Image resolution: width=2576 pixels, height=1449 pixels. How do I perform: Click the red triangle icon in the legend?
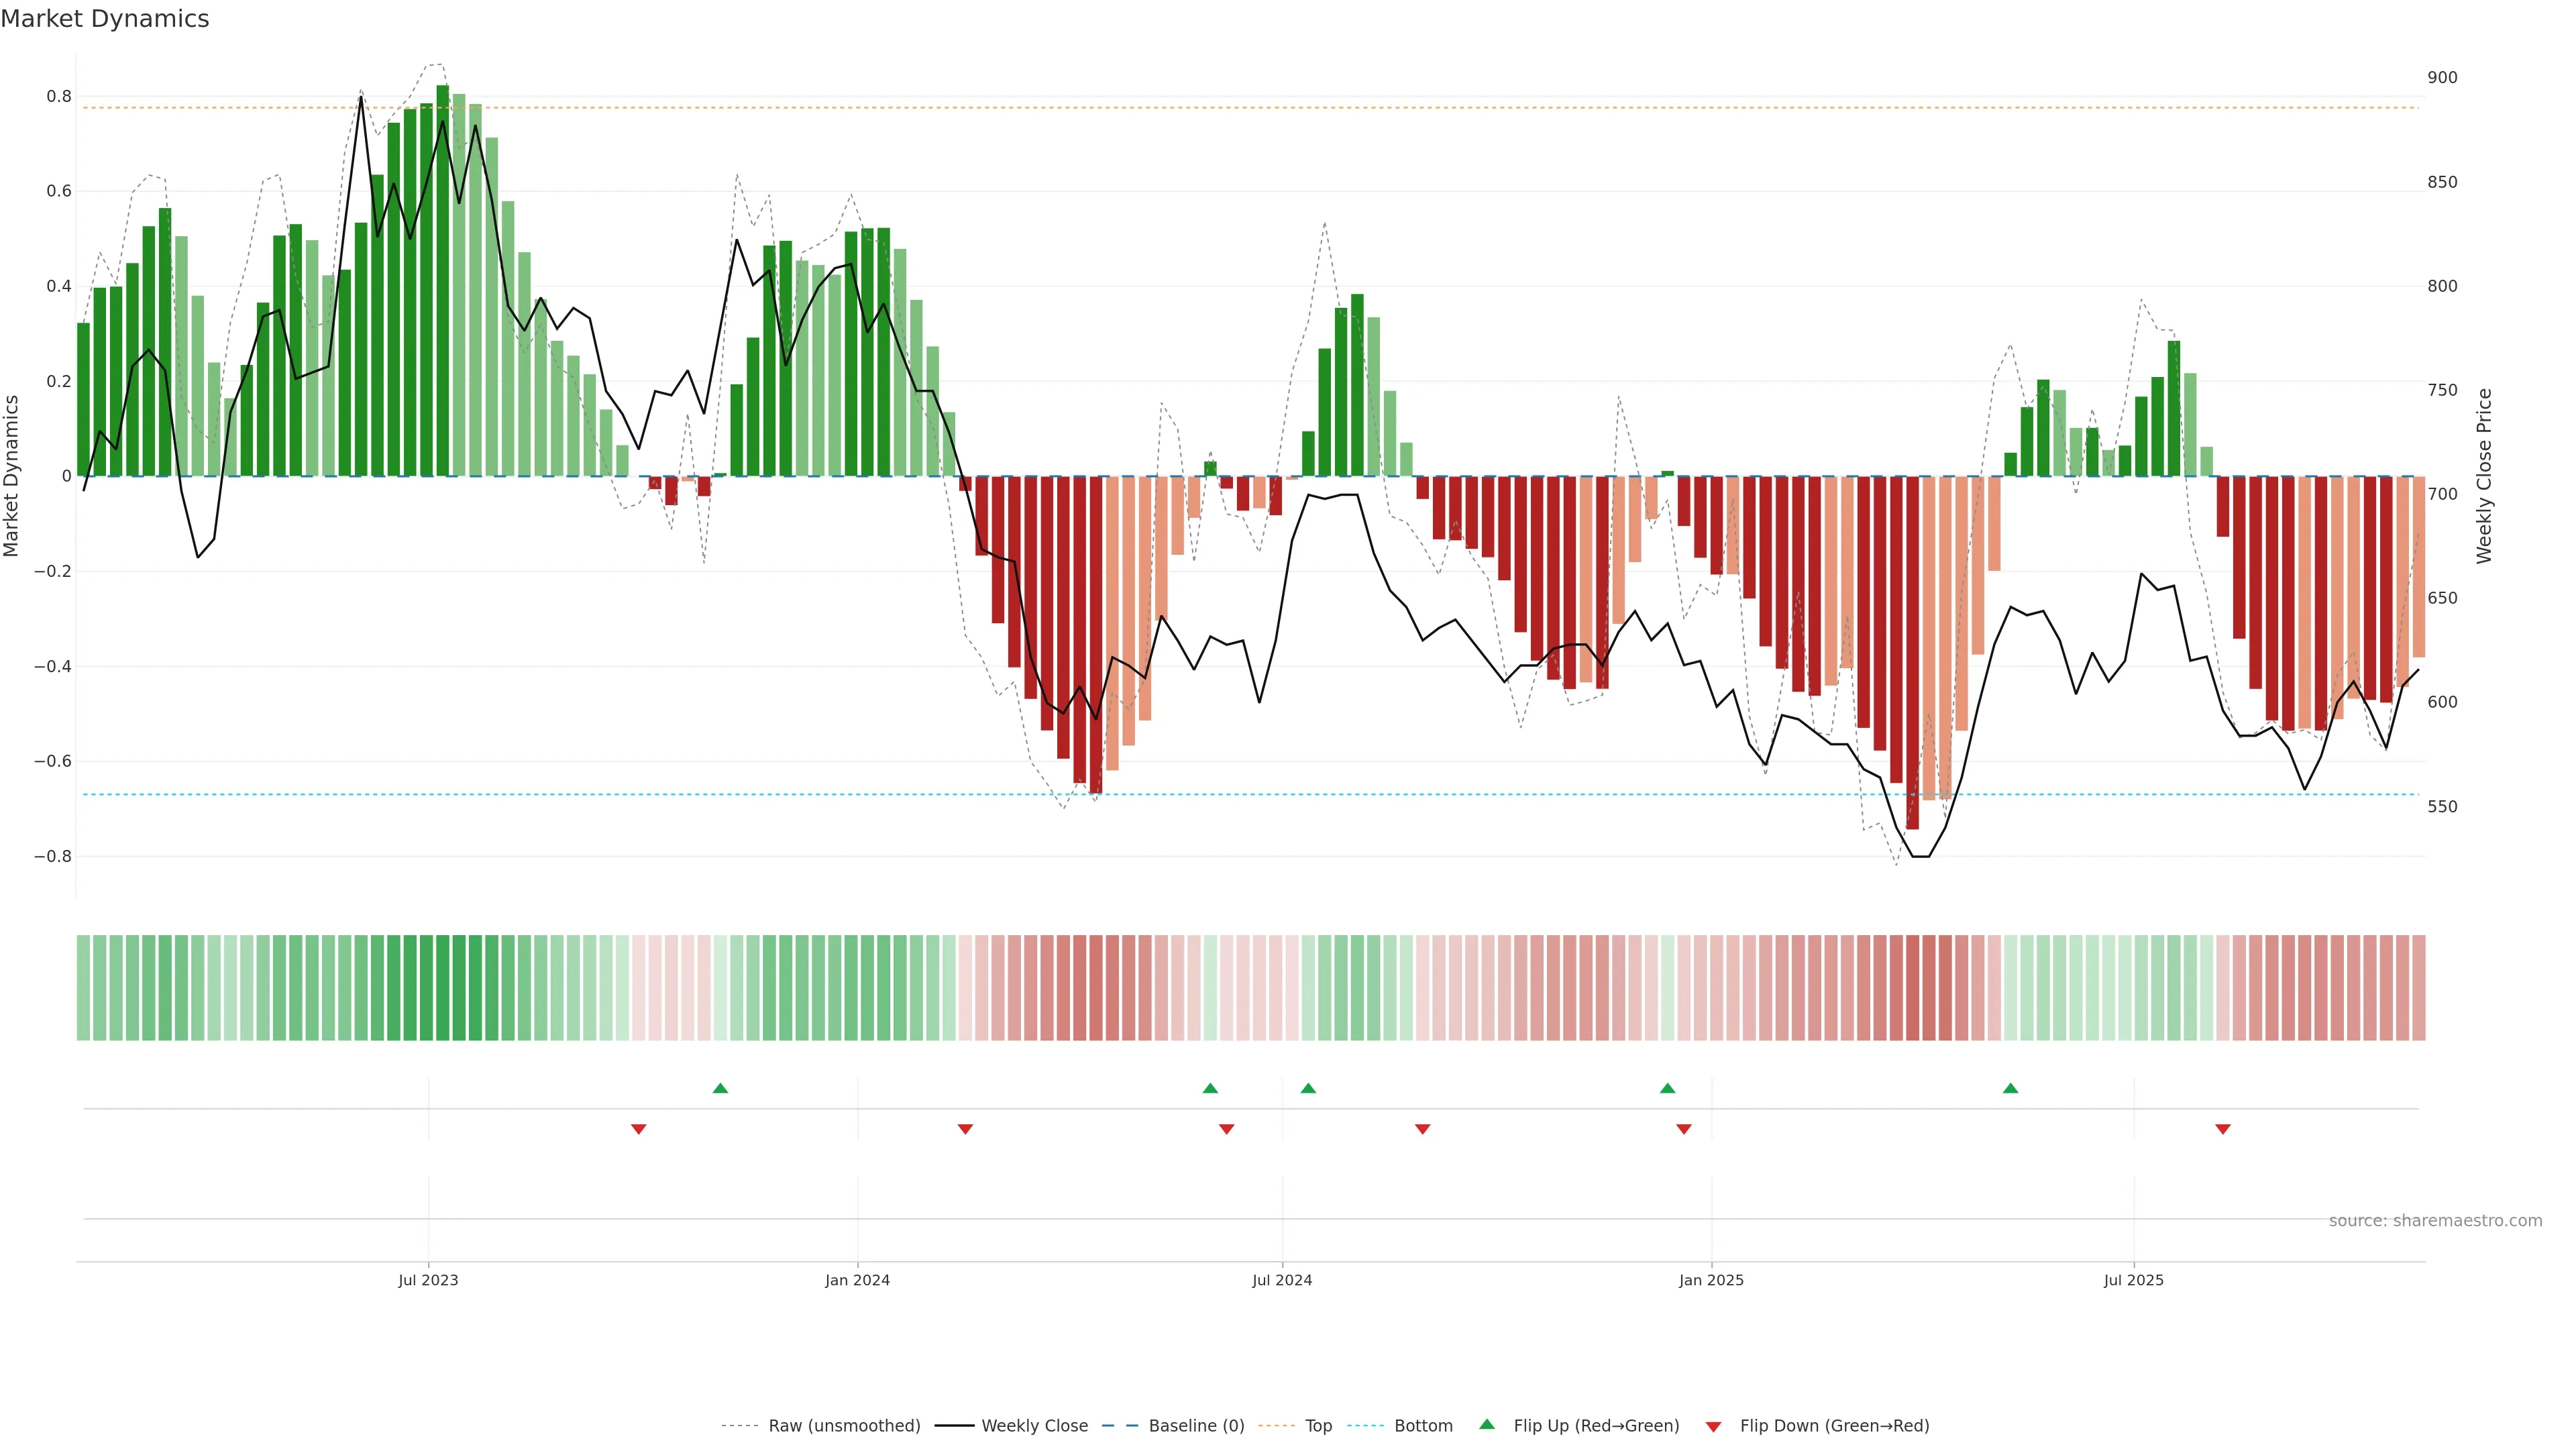click(1713, 1427)
